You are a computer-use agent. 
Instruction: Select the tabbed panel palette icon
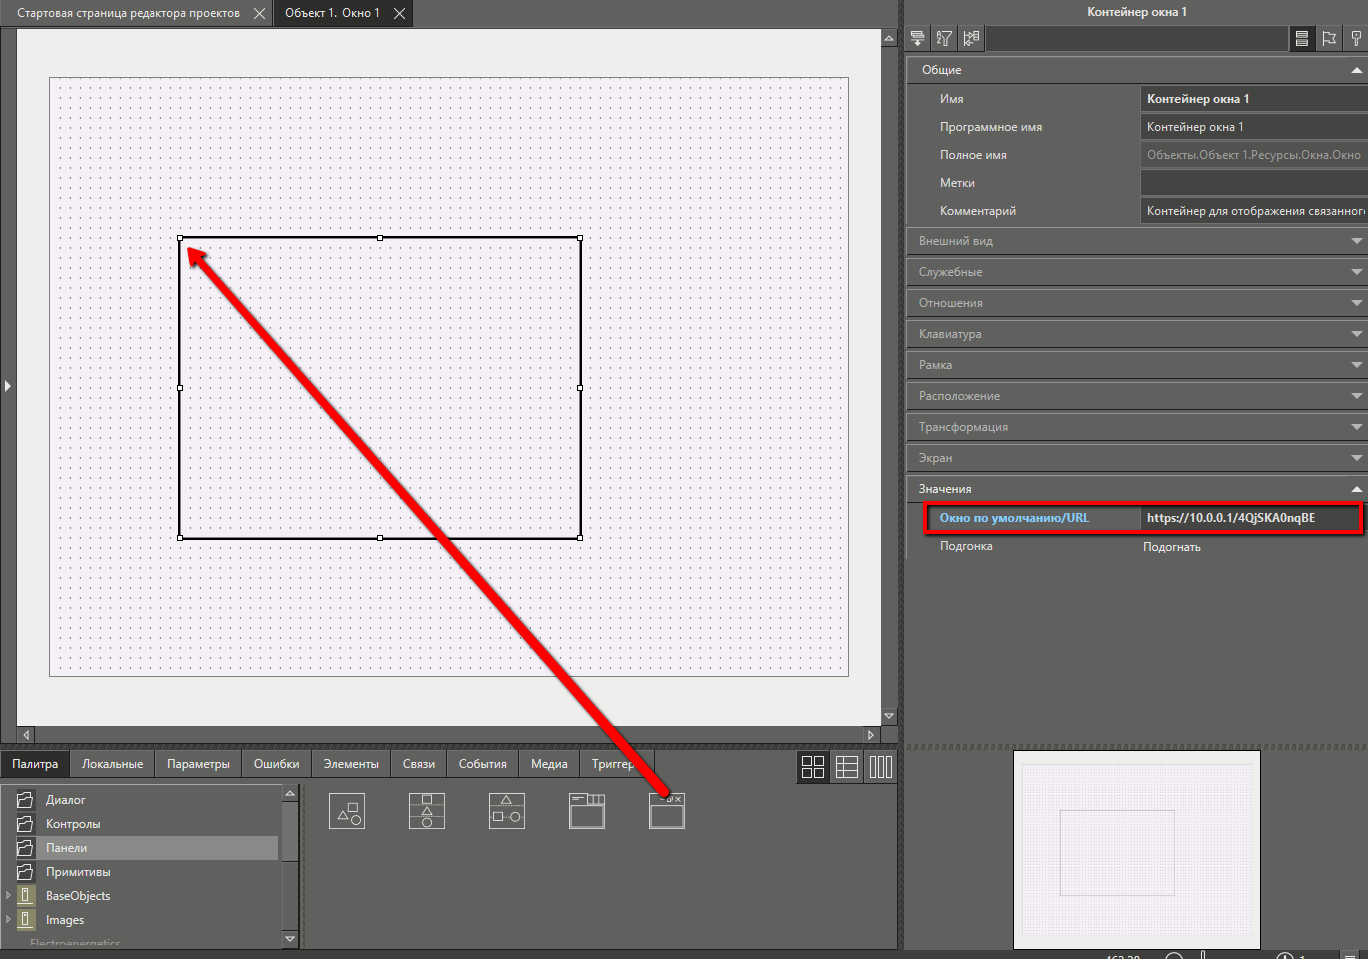coord(587,811)
